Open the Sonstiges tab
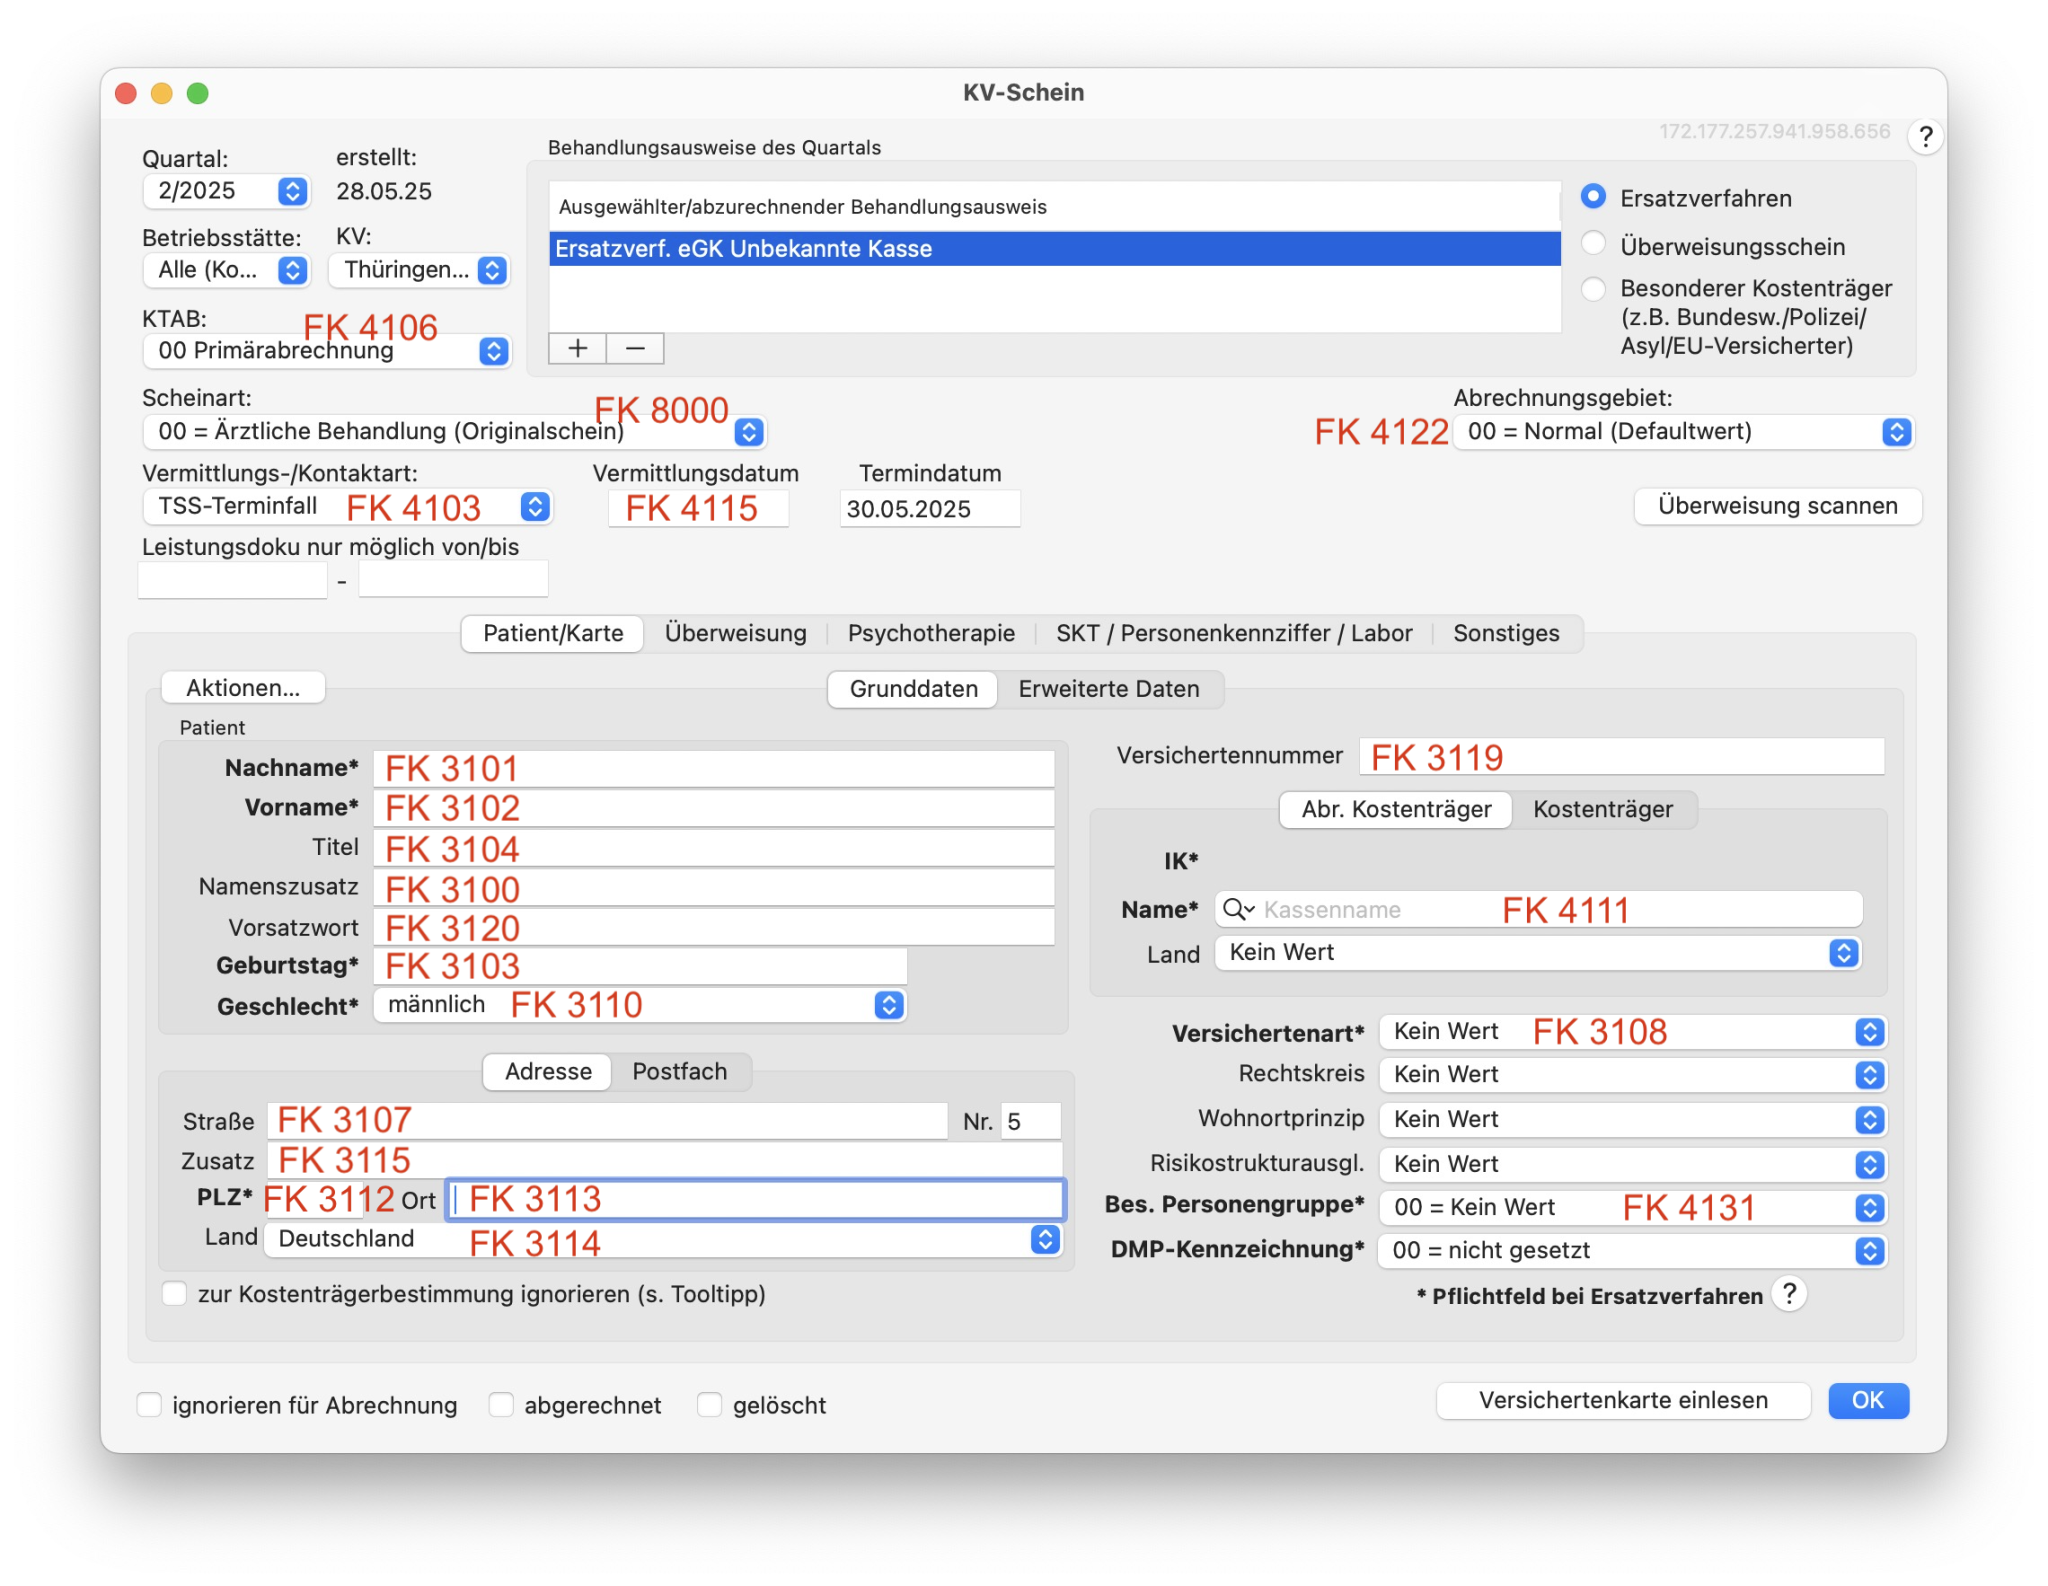2048x1586 pixels. 1506,633
